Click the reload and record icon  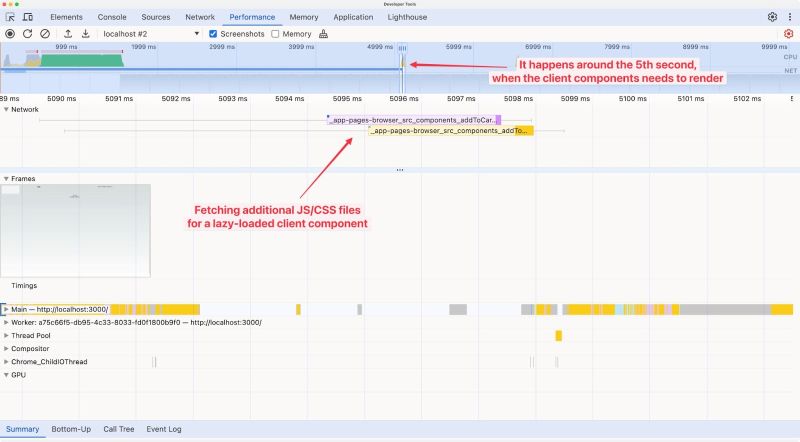(x=28, y=34)
